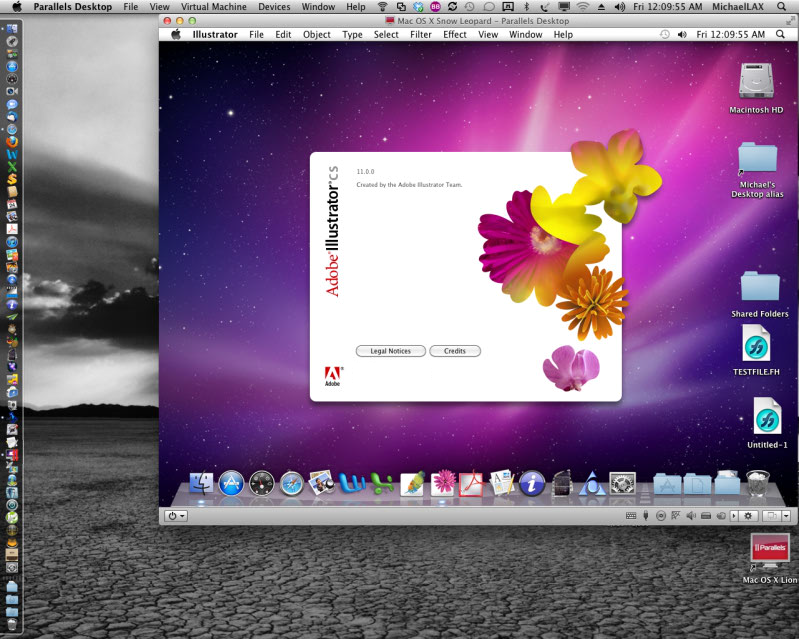
Task: Open Illustrator application menu
Action: pyautogui.click(x=215, y=34)
